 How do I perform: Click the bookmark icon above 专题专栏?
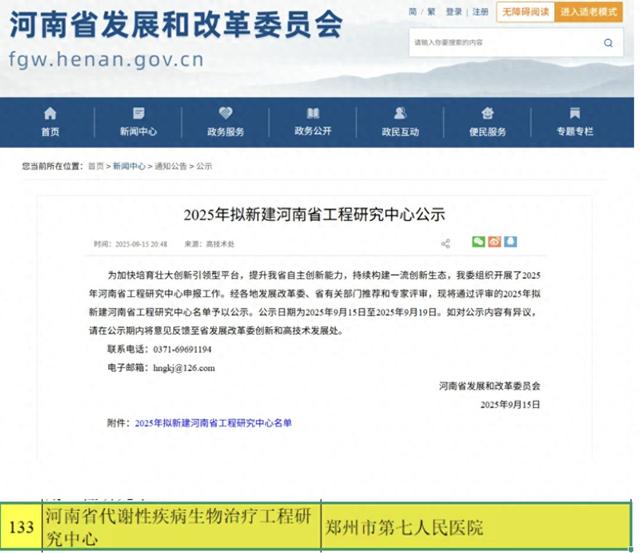[575, 113]
